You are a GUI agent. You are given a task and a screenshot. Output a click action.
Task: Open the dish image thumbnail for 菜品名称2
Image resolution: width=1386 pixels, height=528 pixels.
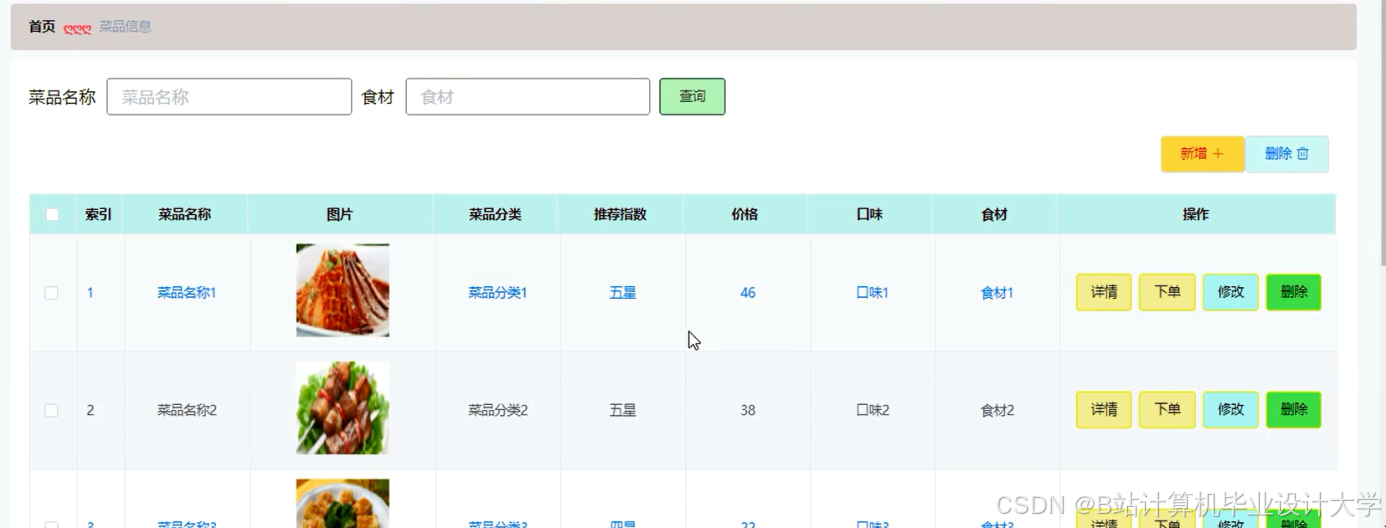(343, 408)
